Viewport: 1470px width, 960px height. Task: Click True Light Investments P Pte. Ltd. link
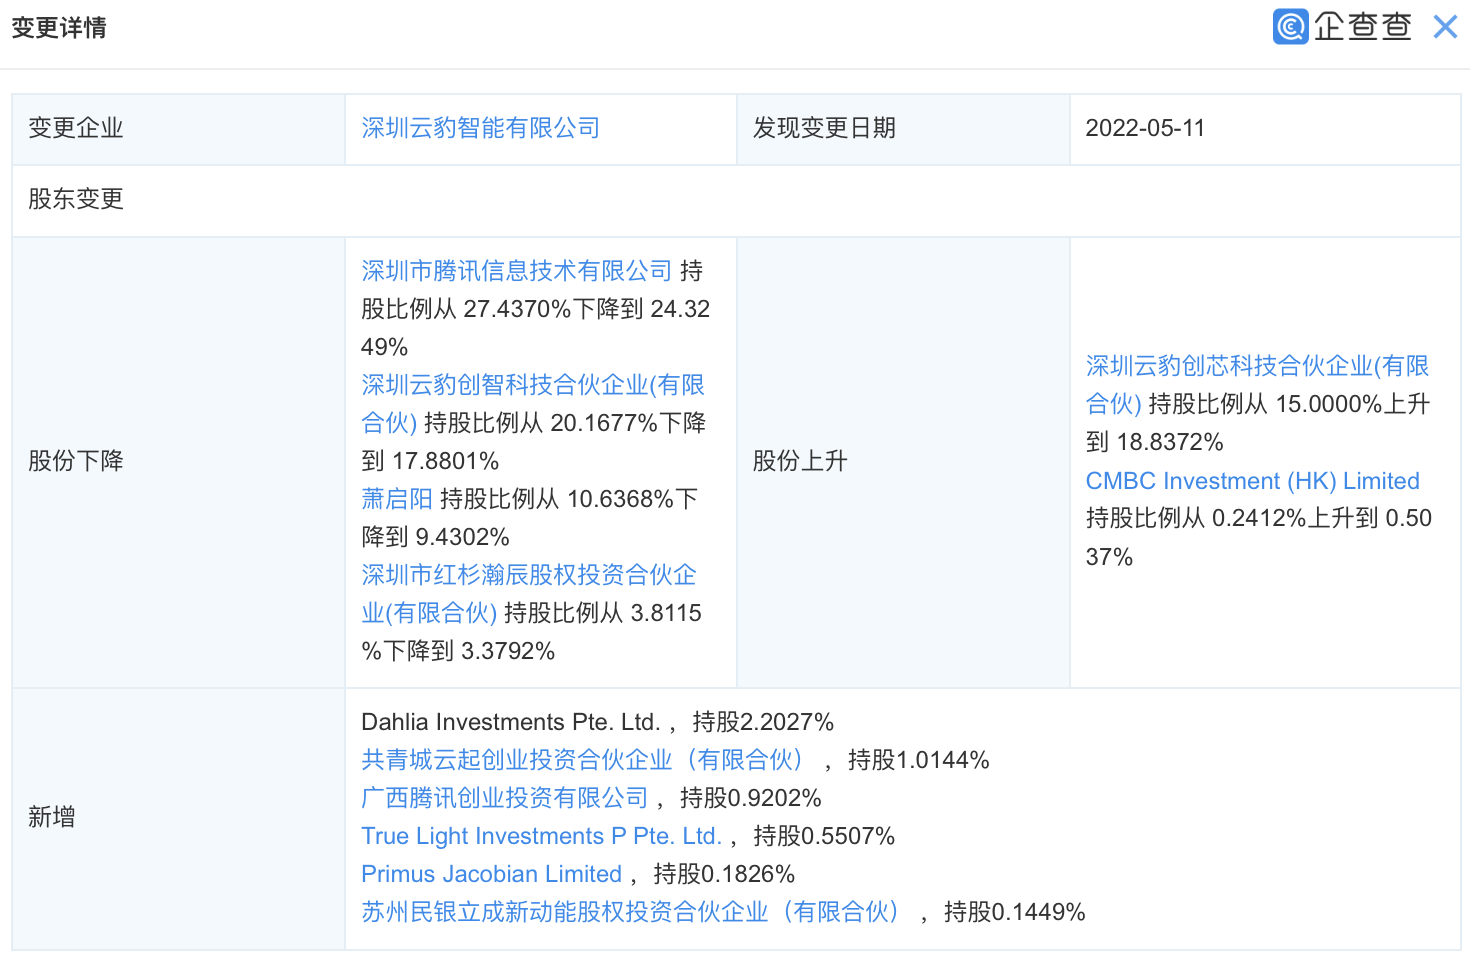542,836
